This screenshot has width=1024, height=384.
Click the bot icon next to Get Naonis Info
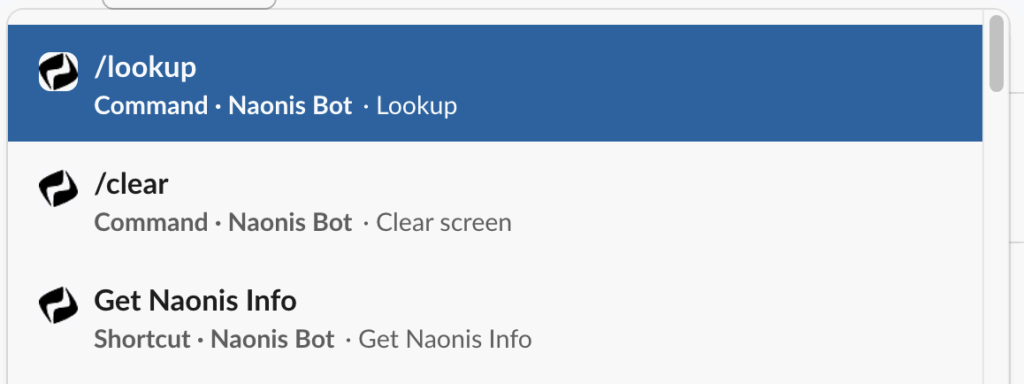click(58, 305)
